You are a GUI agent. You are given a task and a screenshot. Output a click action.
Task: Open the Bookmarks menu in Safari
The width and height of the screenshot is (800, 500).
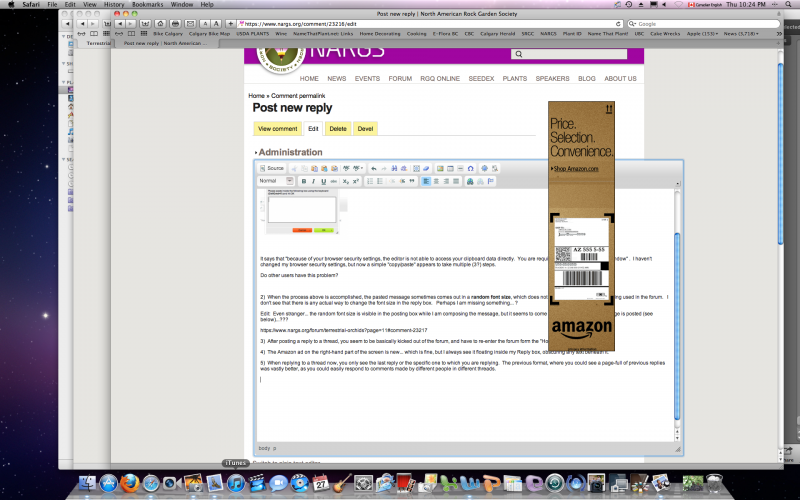point(147,4)
